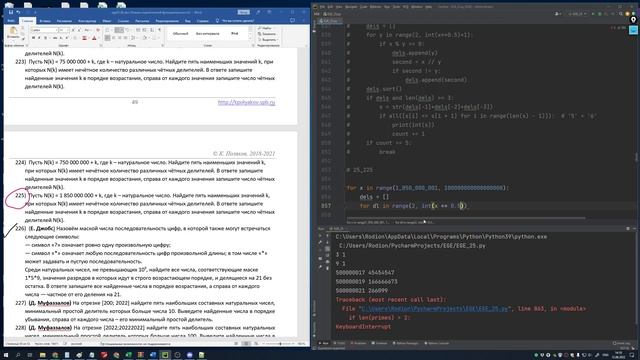The width and height of the screenshot is (640, 360).
Task: Open File Explorer from the taskbar
Action: tap(42, 355)
